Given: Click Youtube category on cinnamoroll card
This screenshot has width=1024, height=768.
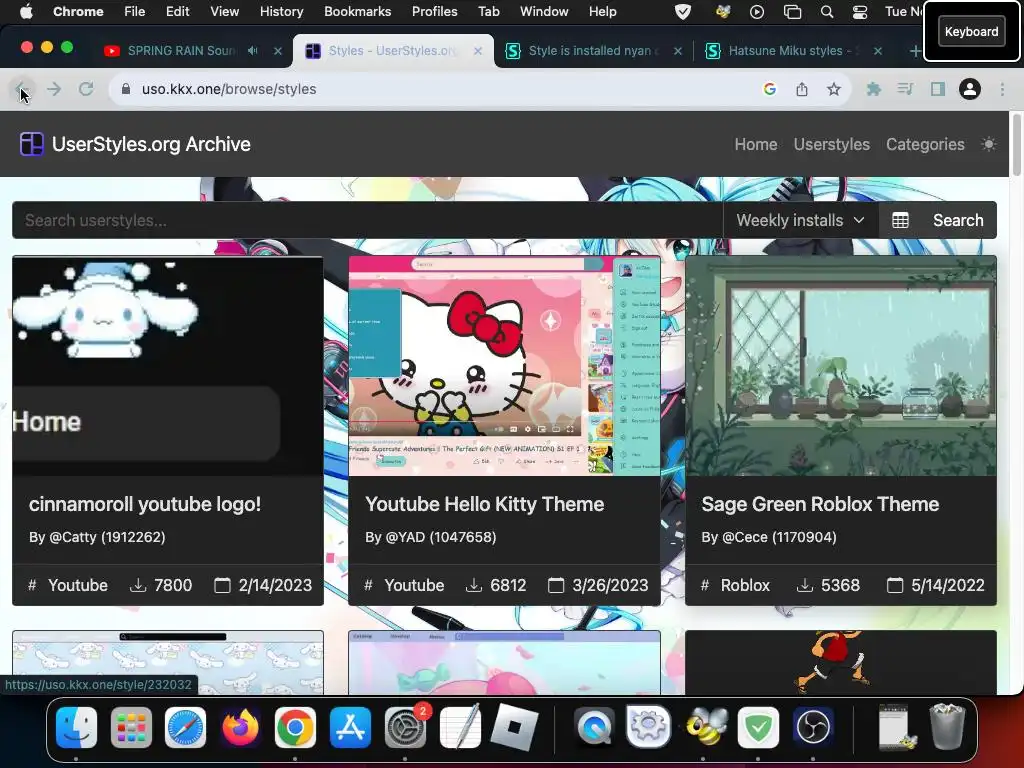Looking at the screenshot, I should (x=78, y=585).
